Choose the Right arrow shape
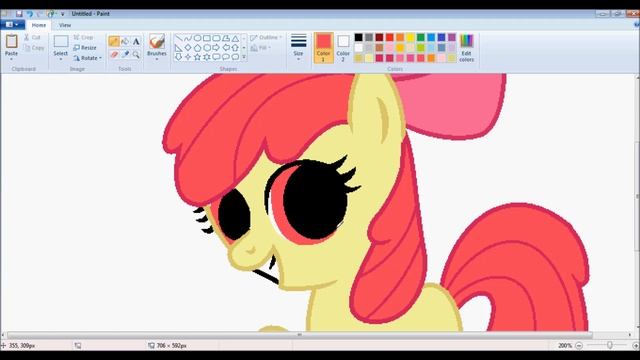This screenshot has width=640, height=360. [x=216, y=48]
